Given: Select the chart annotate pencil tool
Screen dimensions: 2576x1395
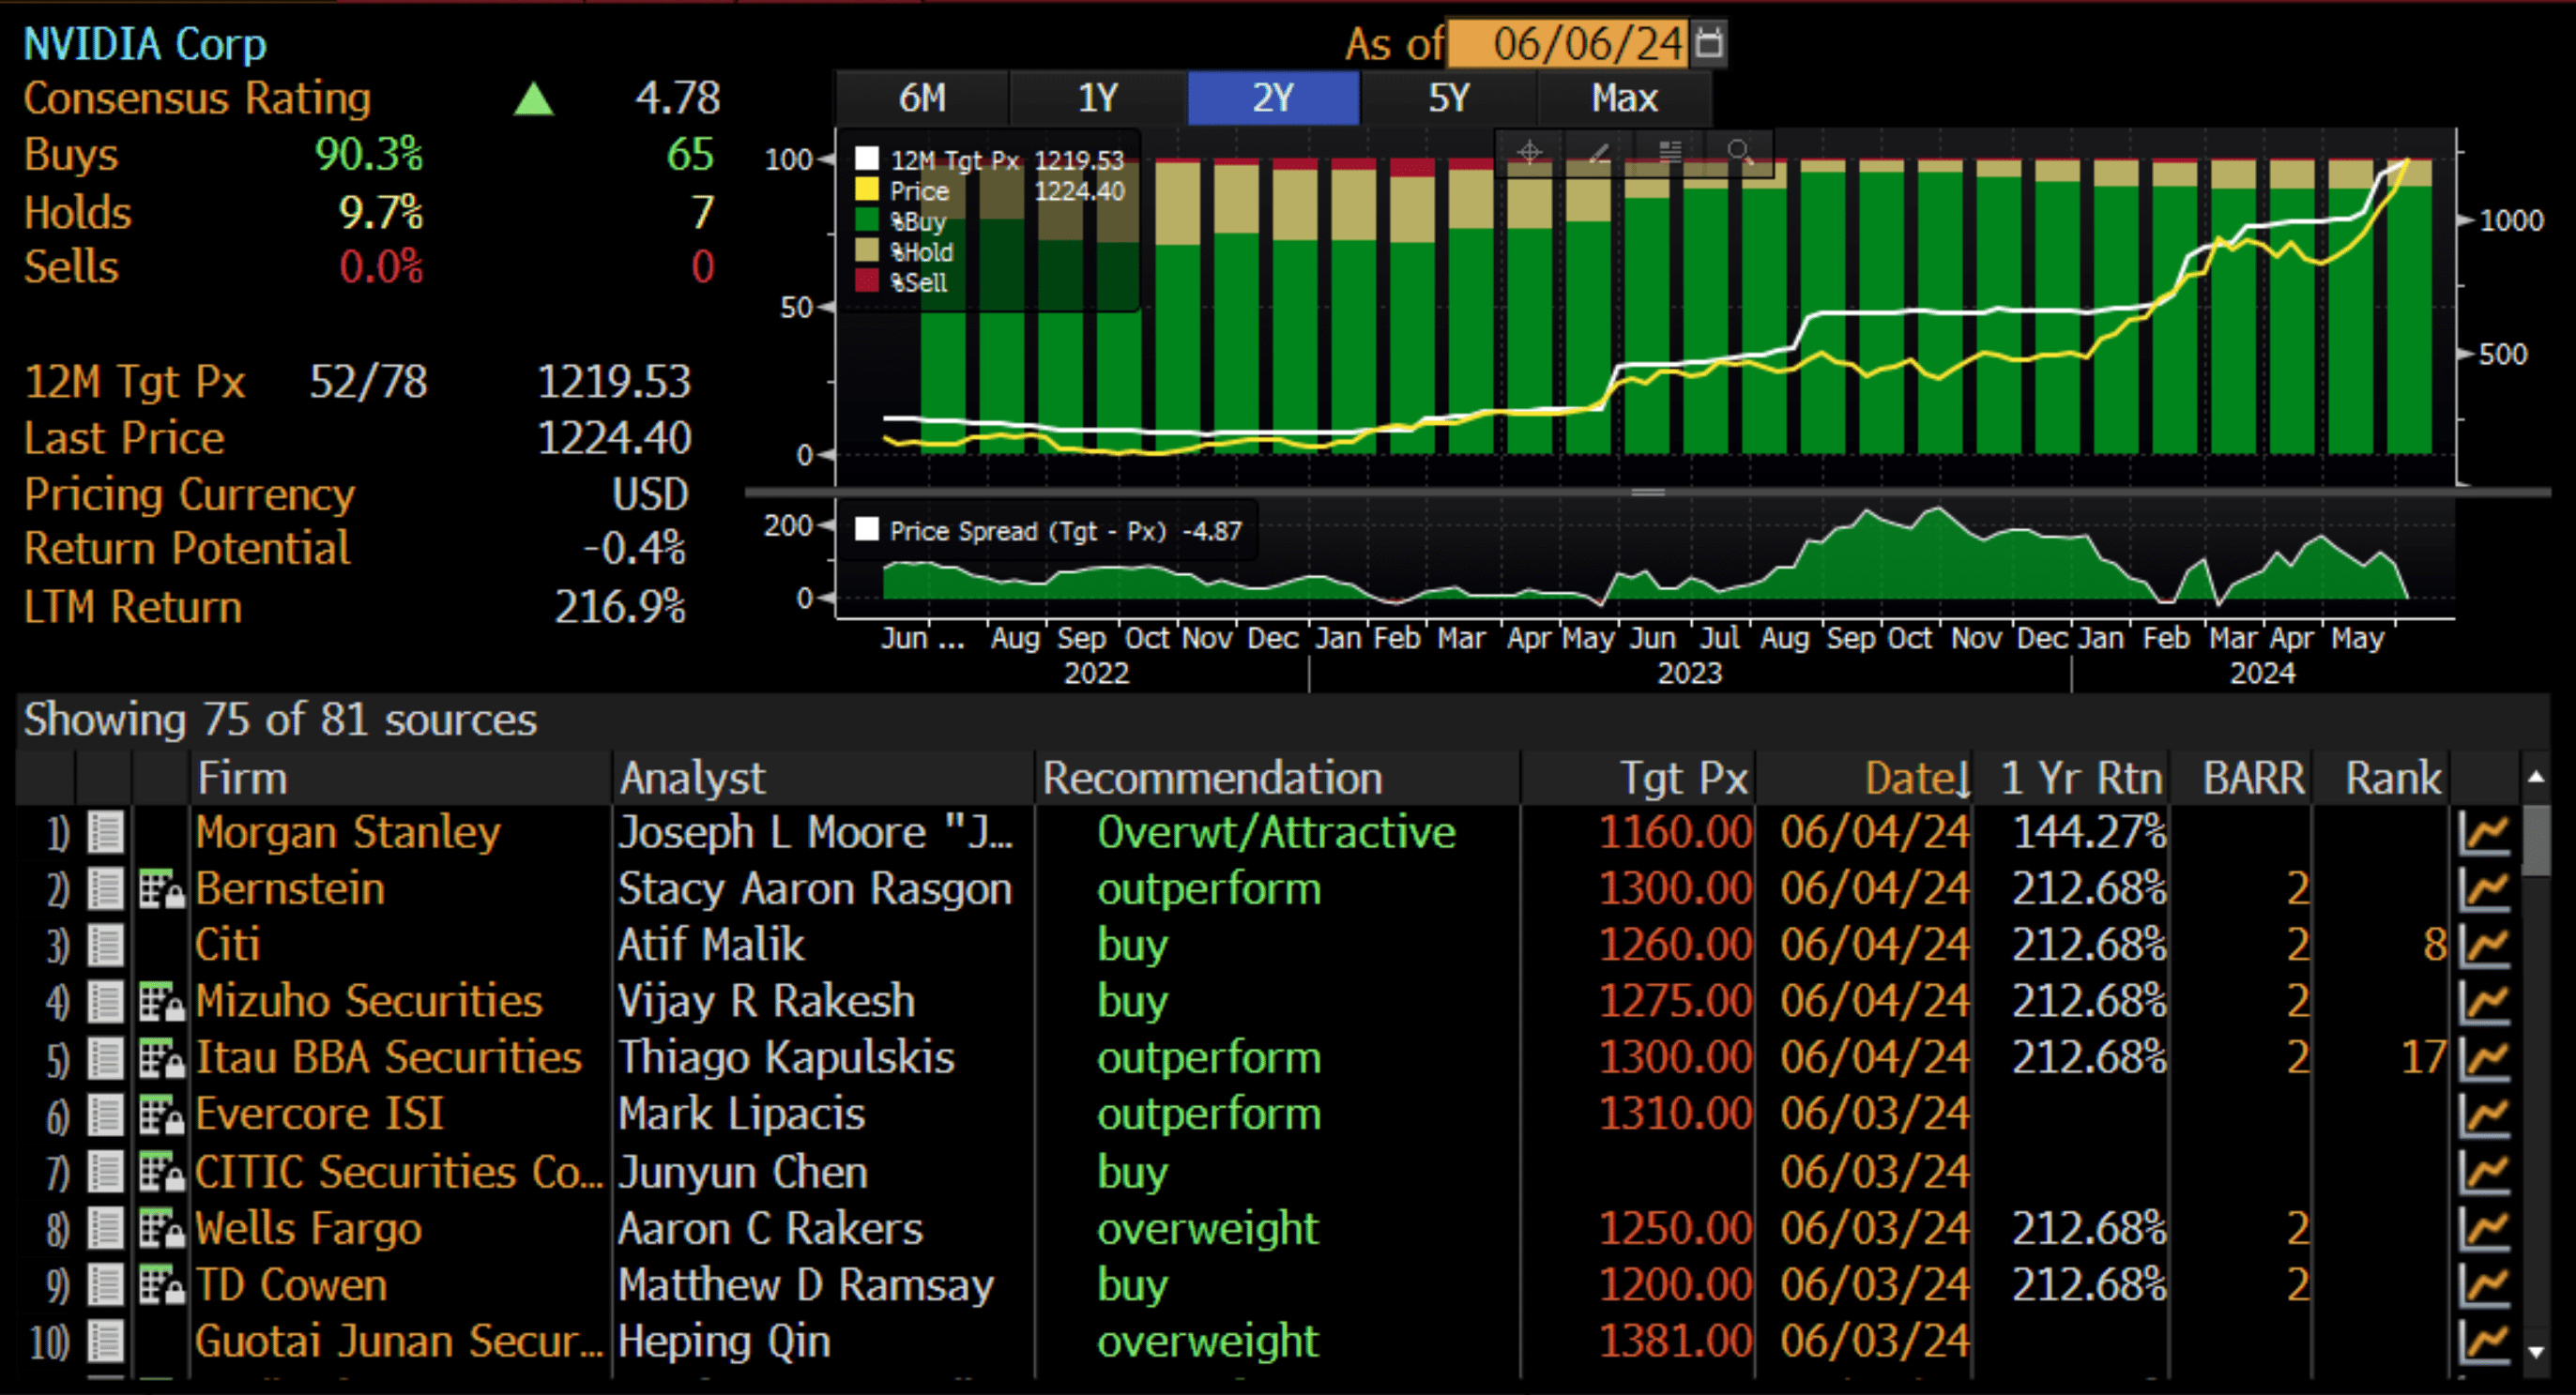Looking at the screenshot, I should point(1600,152).
